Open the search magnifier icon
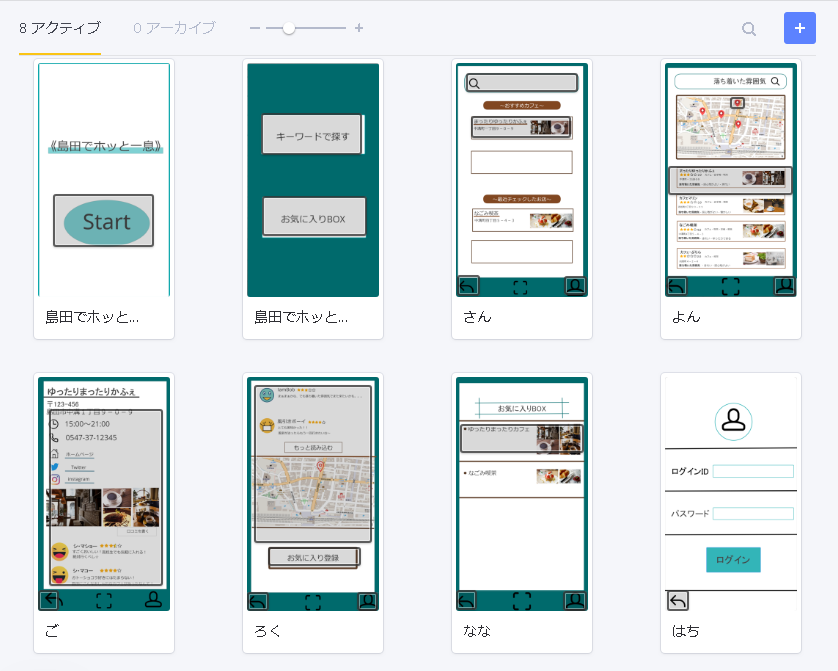Screen dimensions: 838x671 749,29
